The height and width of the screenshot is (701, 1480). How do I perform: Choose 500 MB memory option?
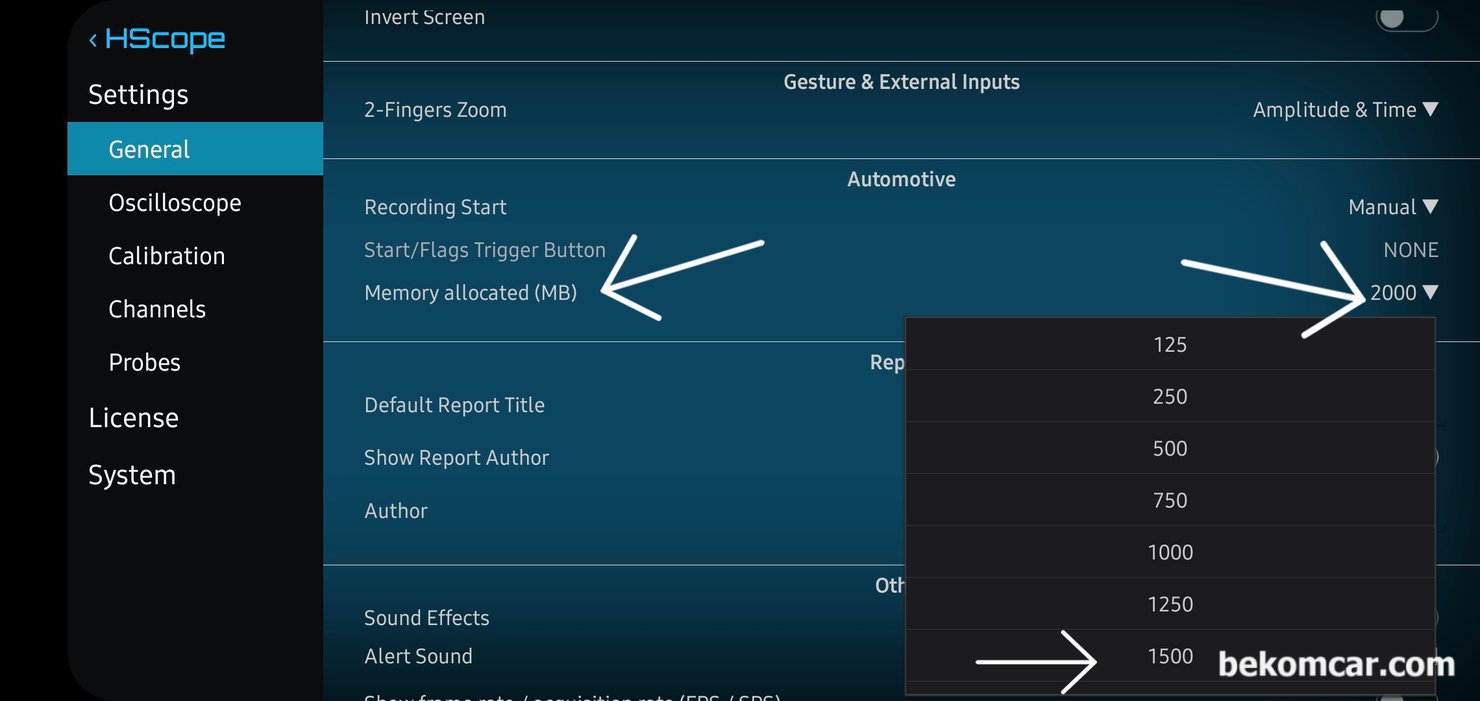[1169, 449]
